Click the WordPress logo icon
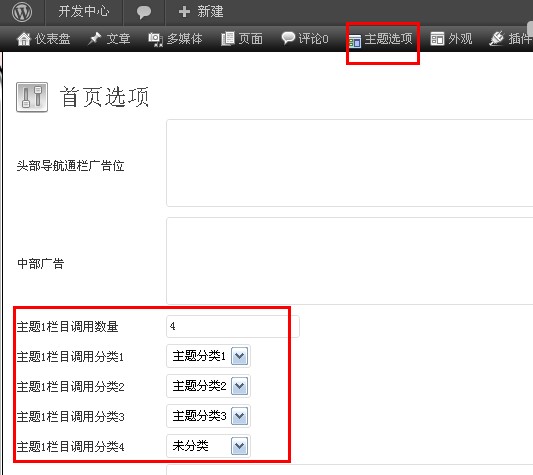Image resolution: width=533 pixels, height=475 pixels. [22, 12]
